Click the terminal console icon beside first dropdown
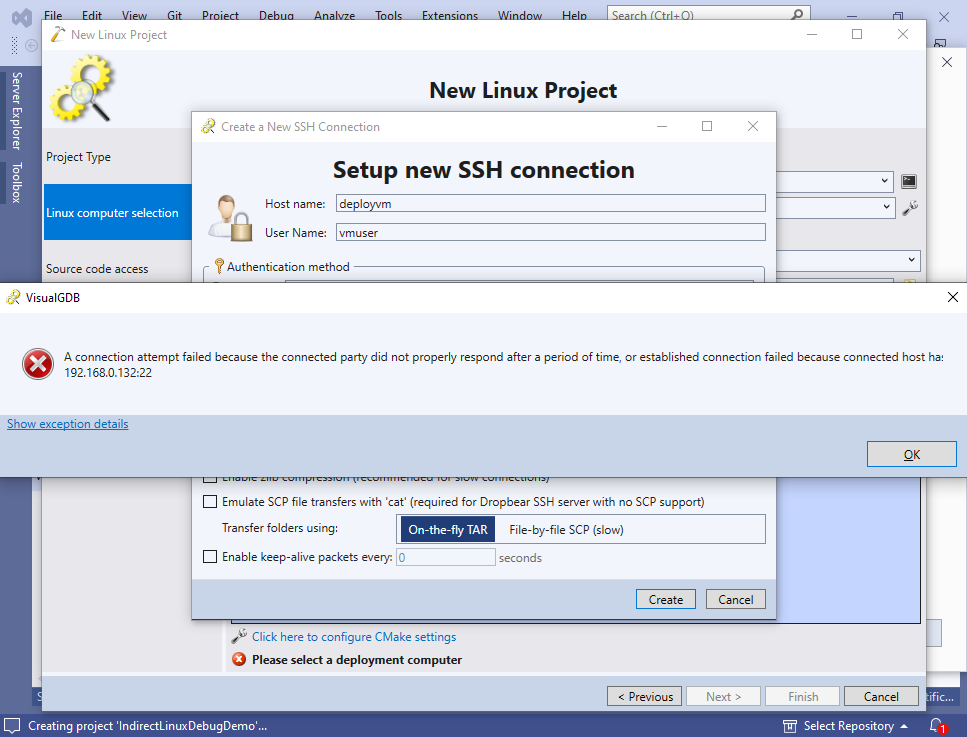 pyautogui.click(x=909, y=181)
